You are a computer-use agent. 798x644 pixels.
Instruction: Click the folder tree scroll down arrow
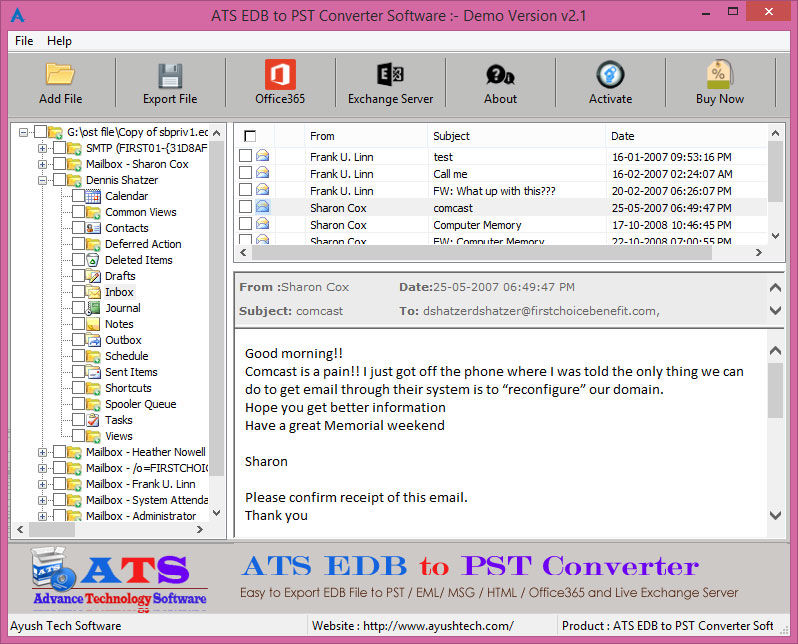pyautogui.click(x=217, y=513)
